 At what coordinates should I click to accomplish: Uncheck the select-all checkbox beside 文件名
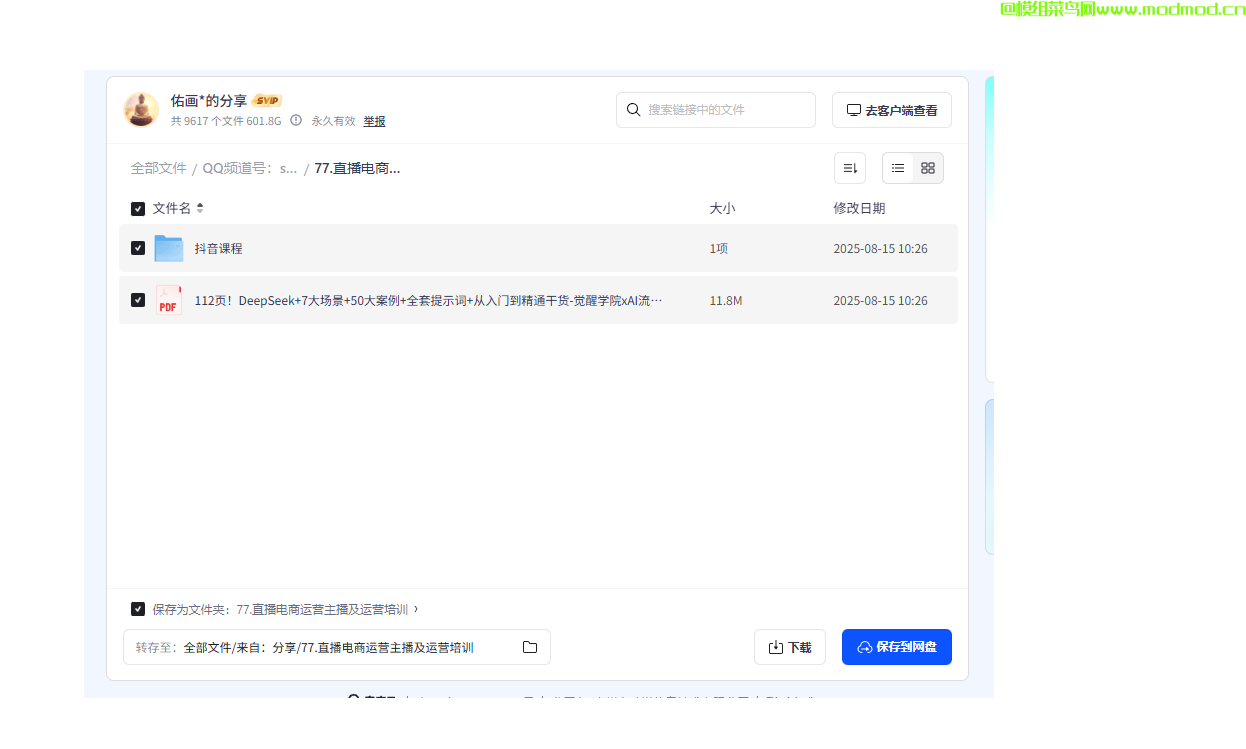click(x=138, y=208)
